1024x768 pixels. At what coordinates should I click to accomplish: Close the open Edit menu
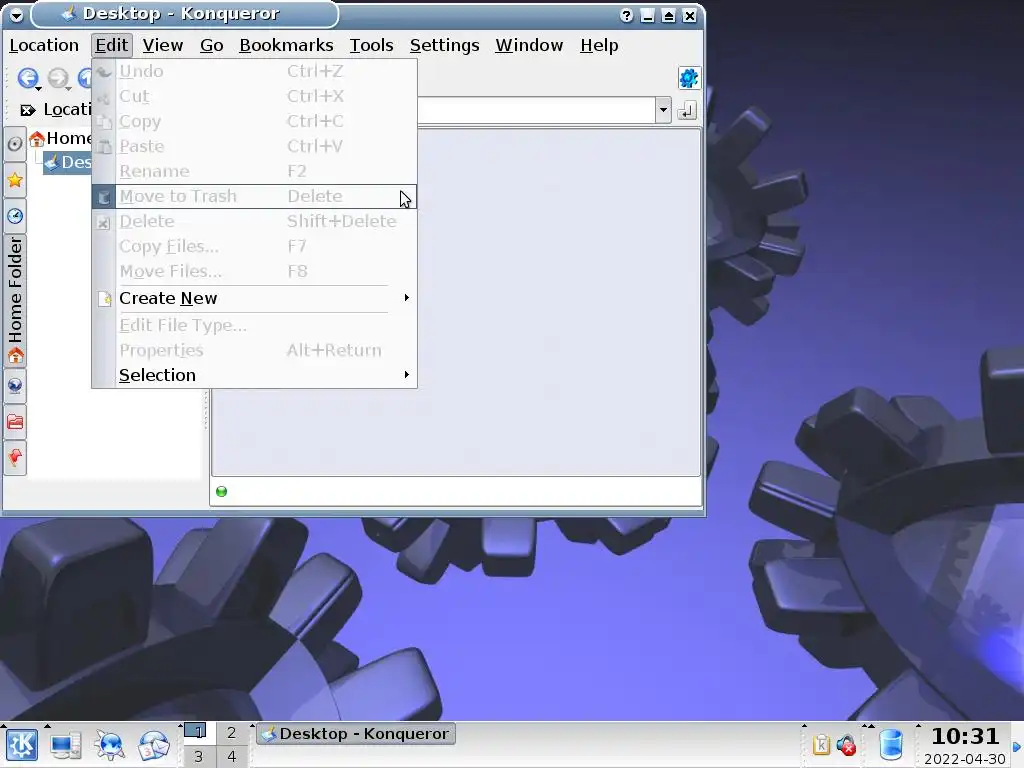click(x=111, y=45)
